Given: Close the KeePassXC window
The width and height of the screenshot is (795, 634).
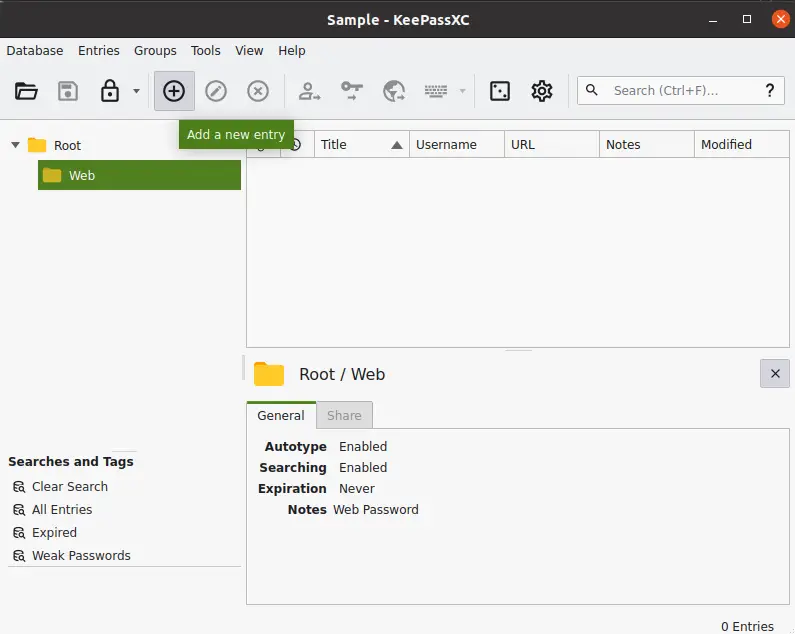Looking at the screenshot, I should [x=780, y=19].
